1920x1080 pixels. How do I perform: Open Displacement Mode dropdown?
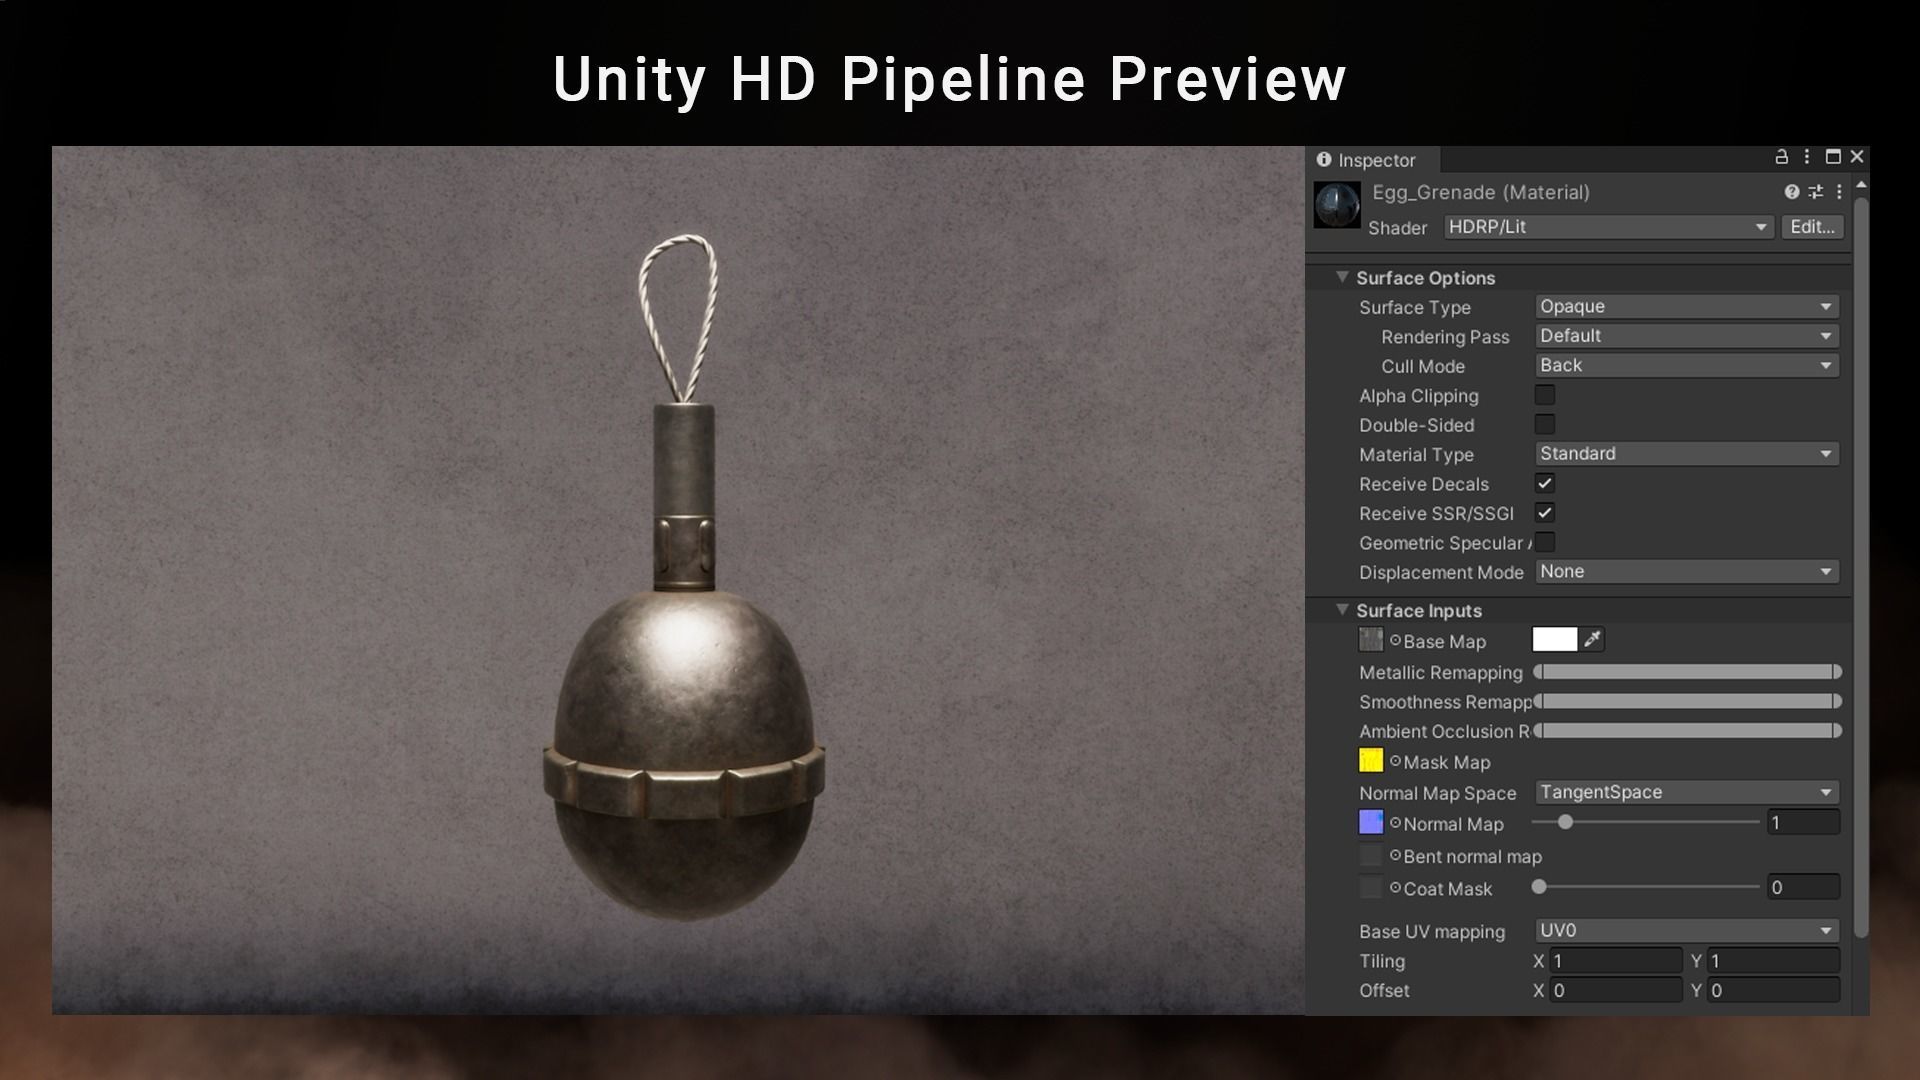coord(1687,572)
